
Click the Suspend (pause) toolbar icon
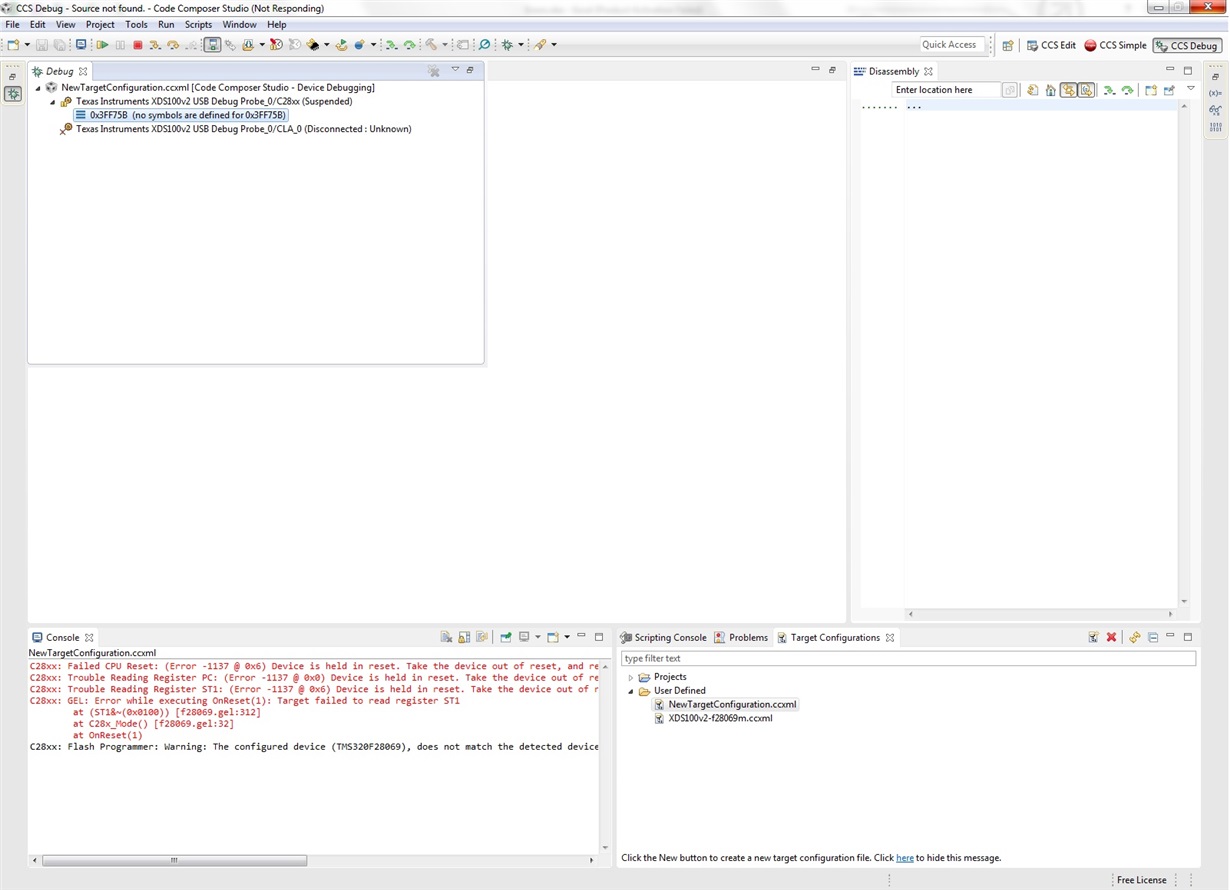120,45
